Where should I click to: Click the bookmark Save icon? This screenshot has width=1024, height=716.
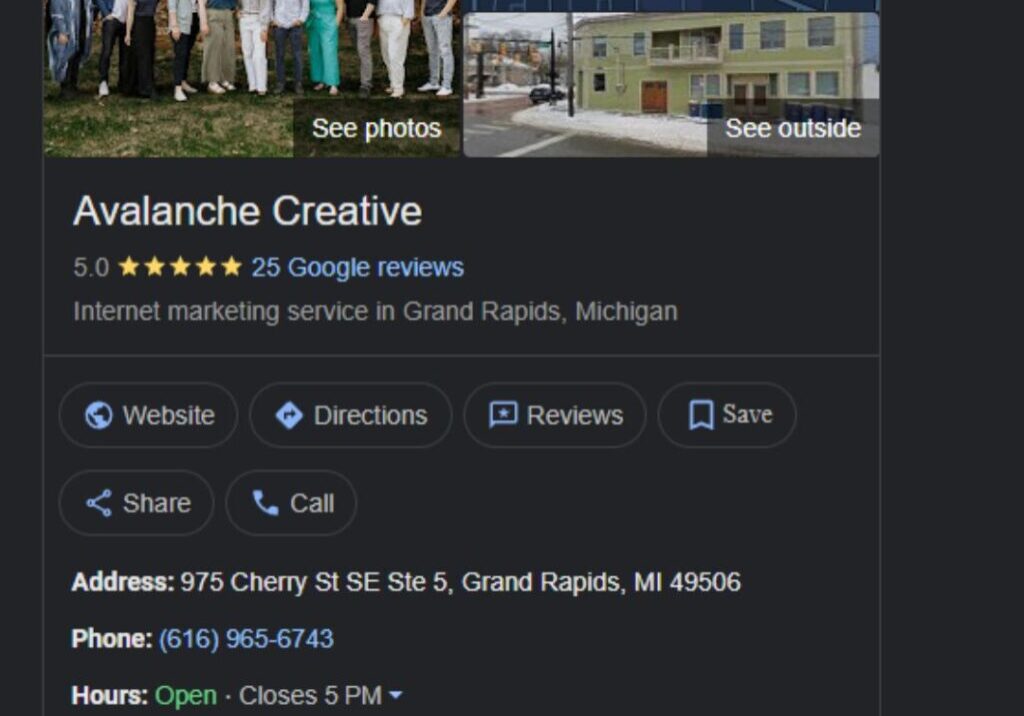coord(701,415)
